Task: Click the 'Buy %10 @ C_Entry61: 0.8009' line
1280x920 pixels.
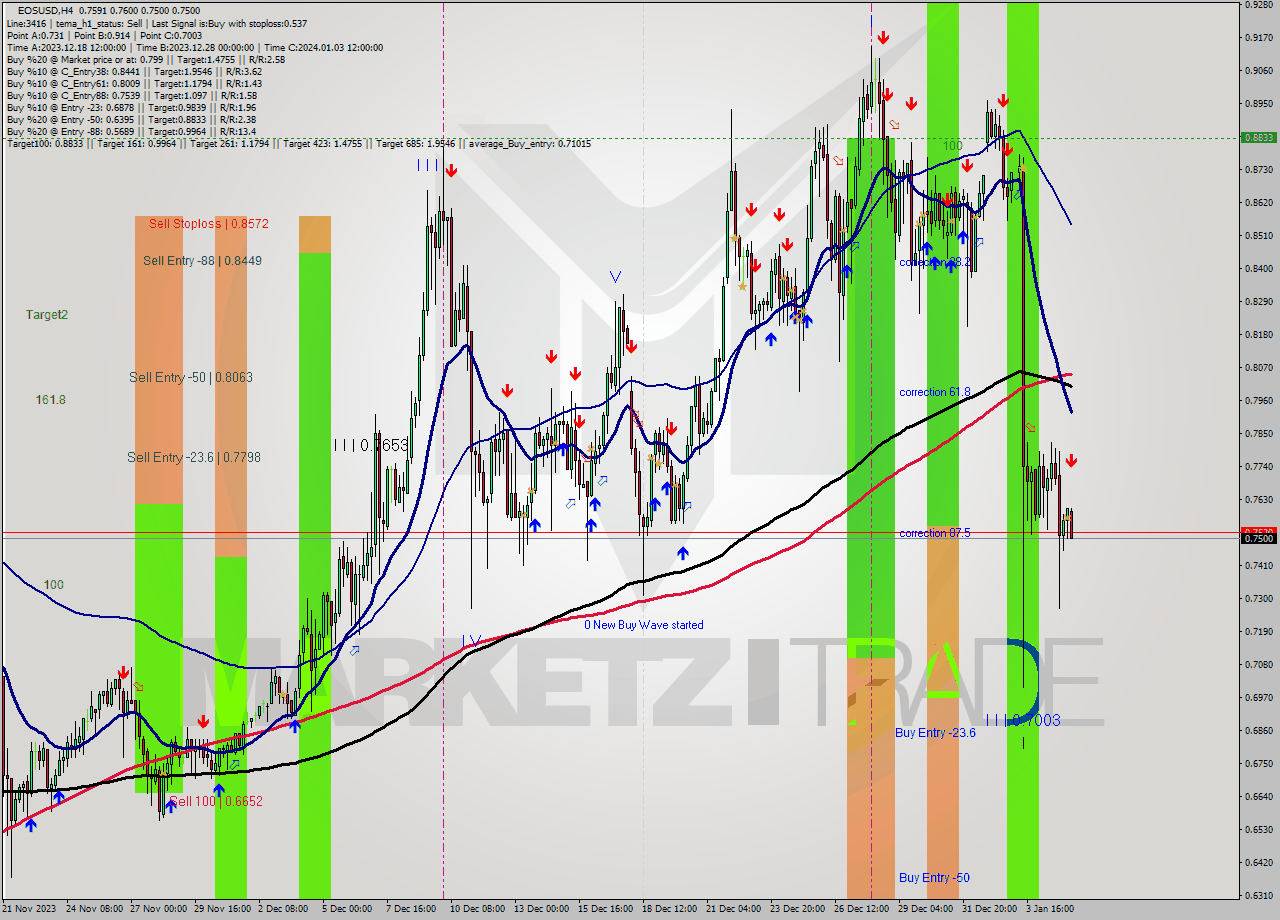Action: [x=134, y=83]
